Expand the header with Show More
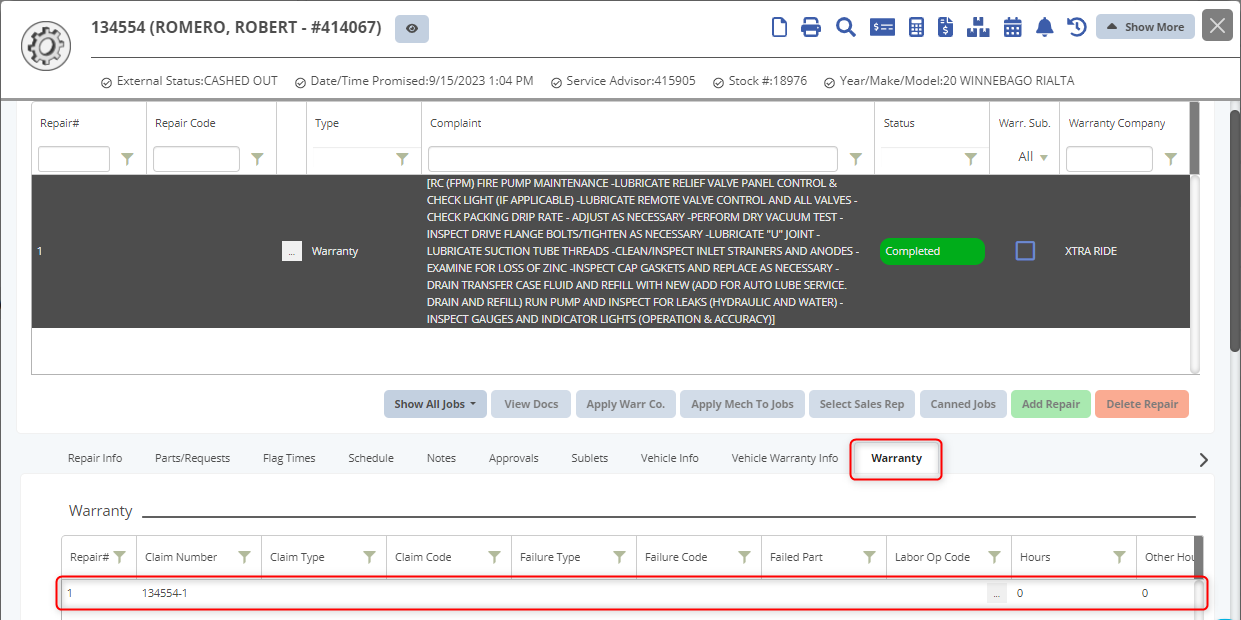The image size is (1241, 620). click(x=1145, y=27)
